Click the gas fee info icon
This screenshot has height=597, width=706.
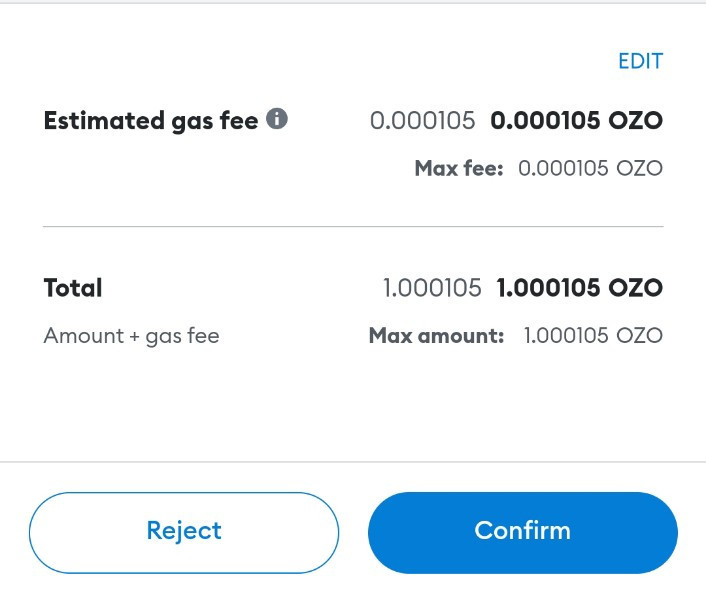[277, 119]
